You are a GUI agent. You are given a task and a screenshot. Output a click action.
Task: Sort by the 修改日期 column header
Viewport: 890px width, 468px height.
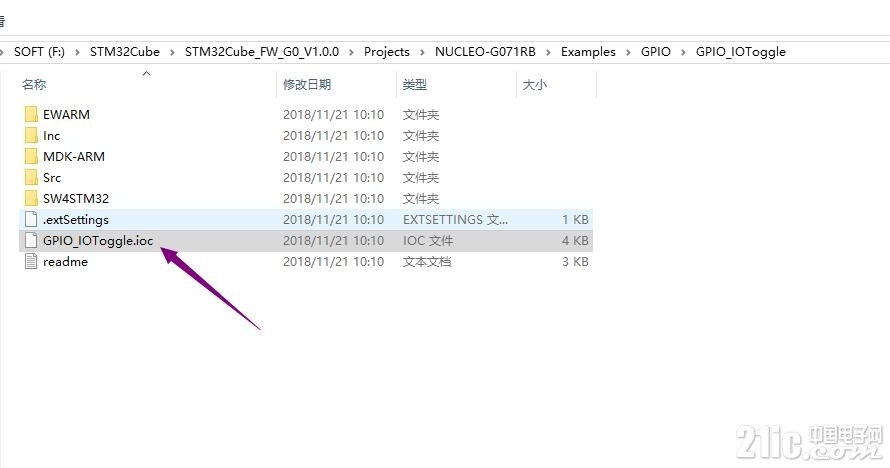[x=307, y=85]
